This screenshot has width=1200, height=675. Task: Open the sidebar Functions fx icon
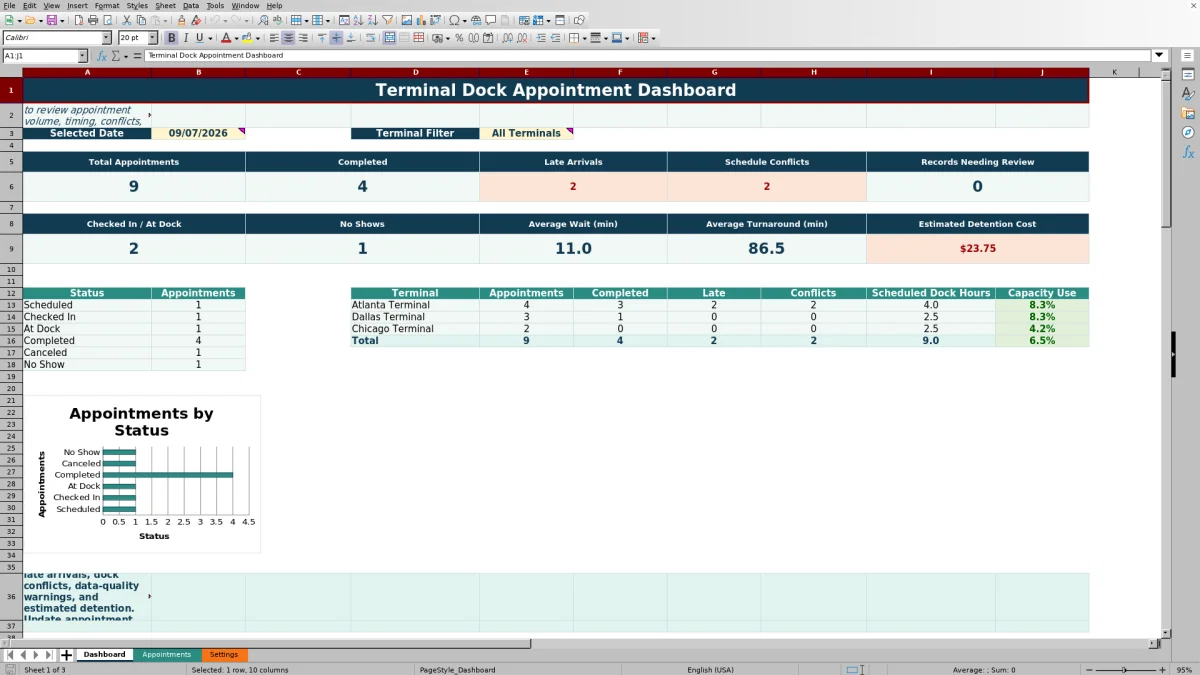point(1188,152)
